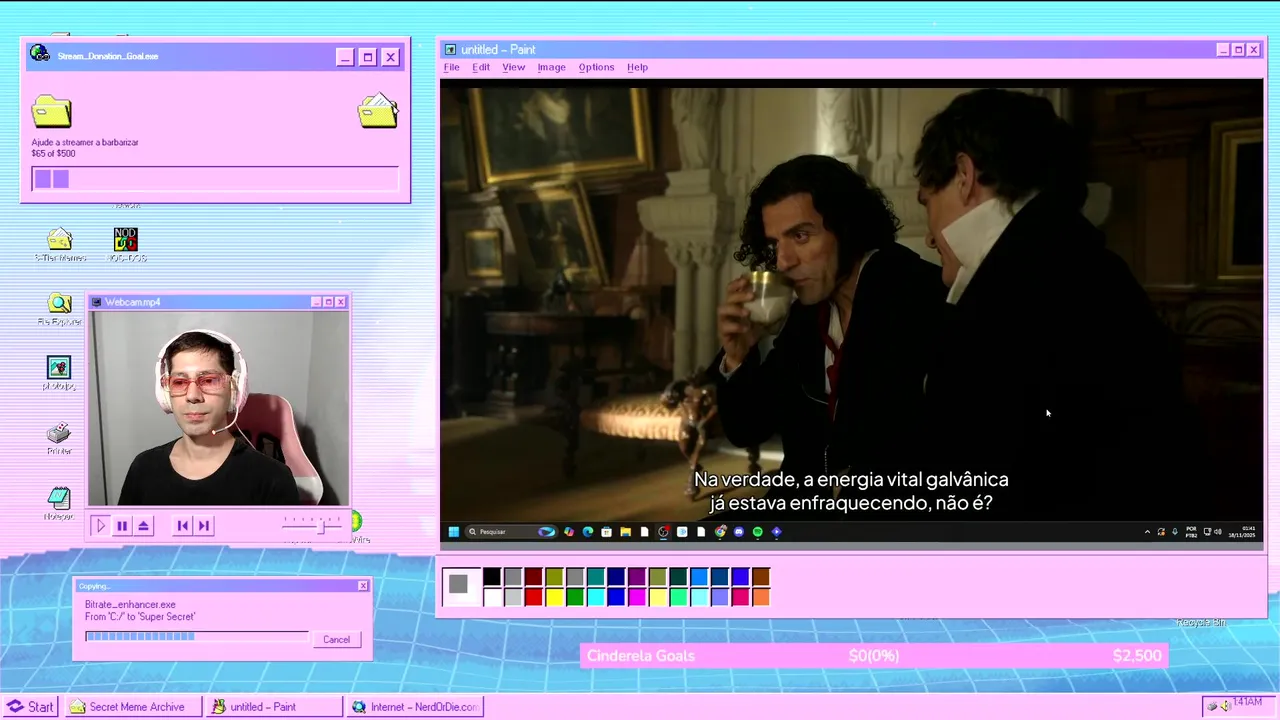Click the Stream_Donation_Goal.exe title globe icon
Image resolution: width=1280 pixels, height=720 pixels.
(x=40, y=54)
